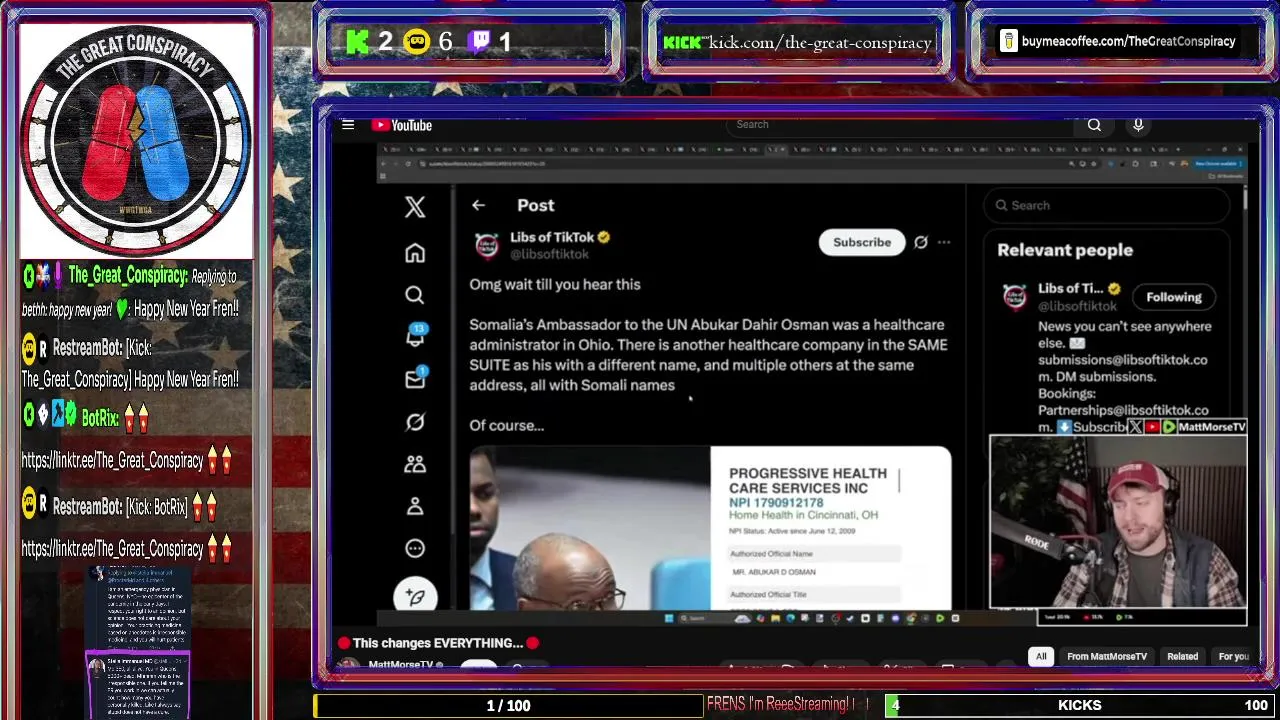Click the Twitch viewer count icon
Viewport: 1280px width, 720px height.
[479, 41]
